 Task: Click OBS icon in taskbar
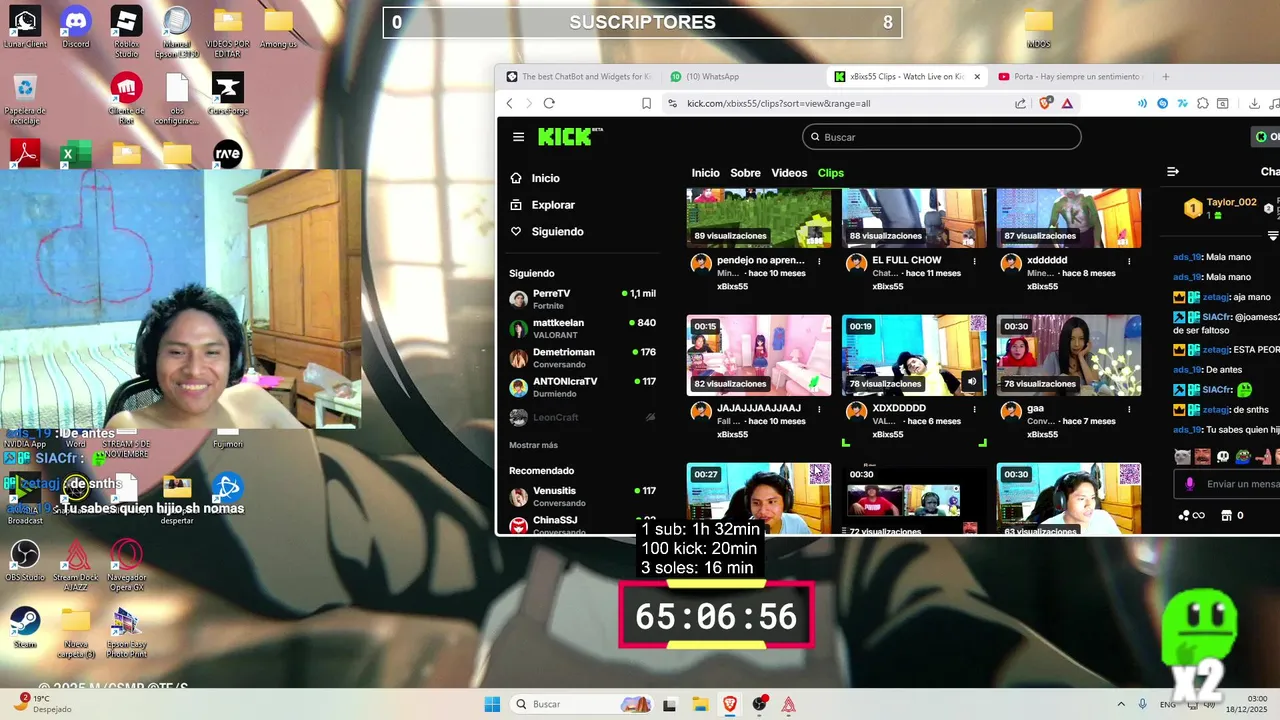point(760,704)
